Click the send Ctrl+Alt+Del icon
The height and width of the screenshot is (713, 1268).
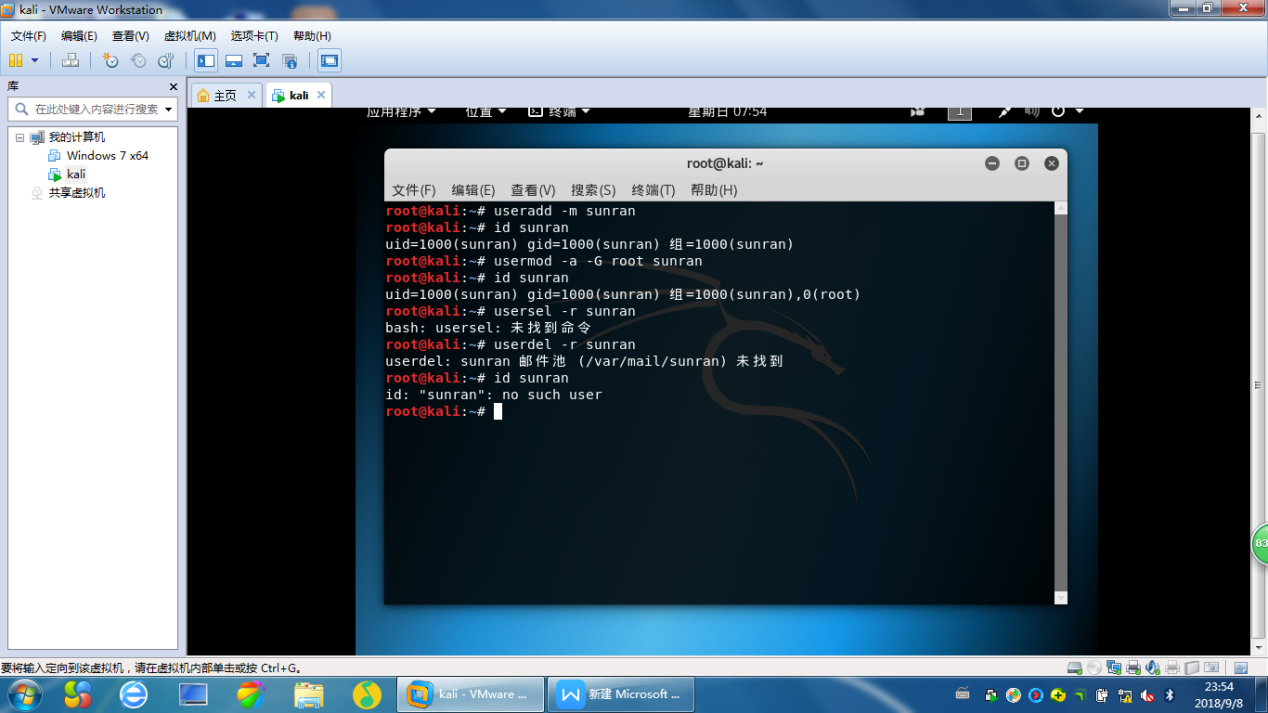(70, 61)
